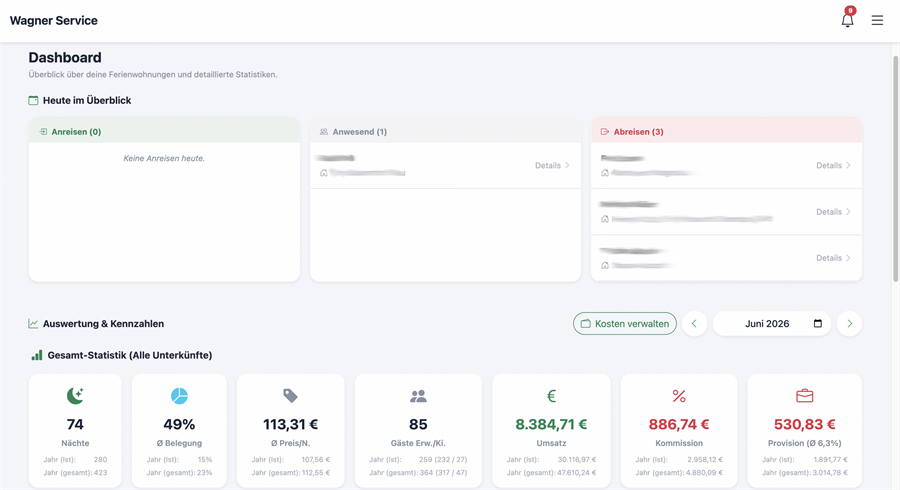Open Details of the Anwesend guest
900x490 pixels.
552,165
